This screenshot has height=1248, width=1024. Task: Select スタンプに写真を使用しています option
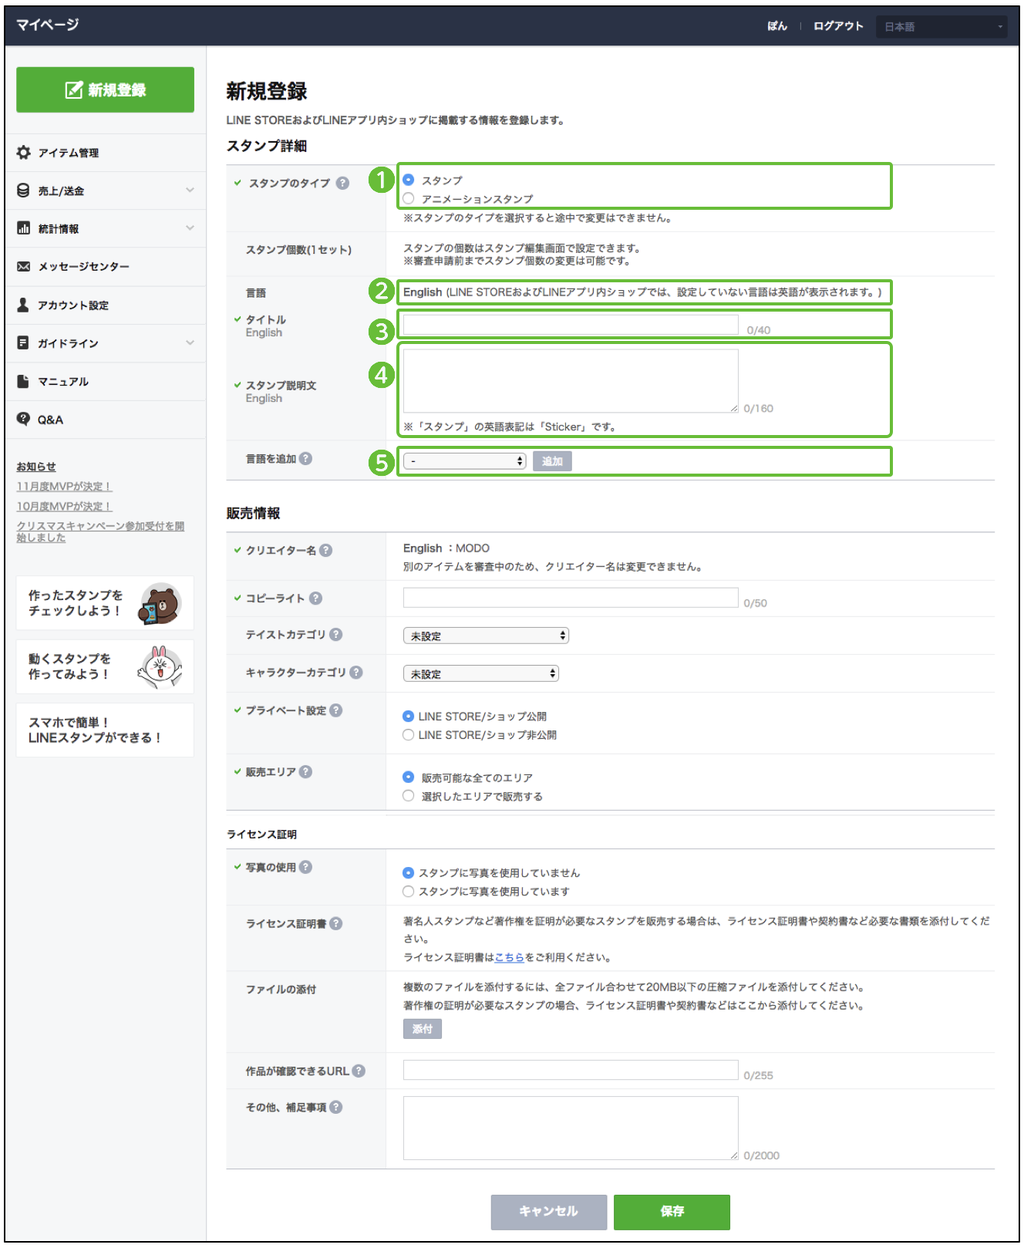408,891
